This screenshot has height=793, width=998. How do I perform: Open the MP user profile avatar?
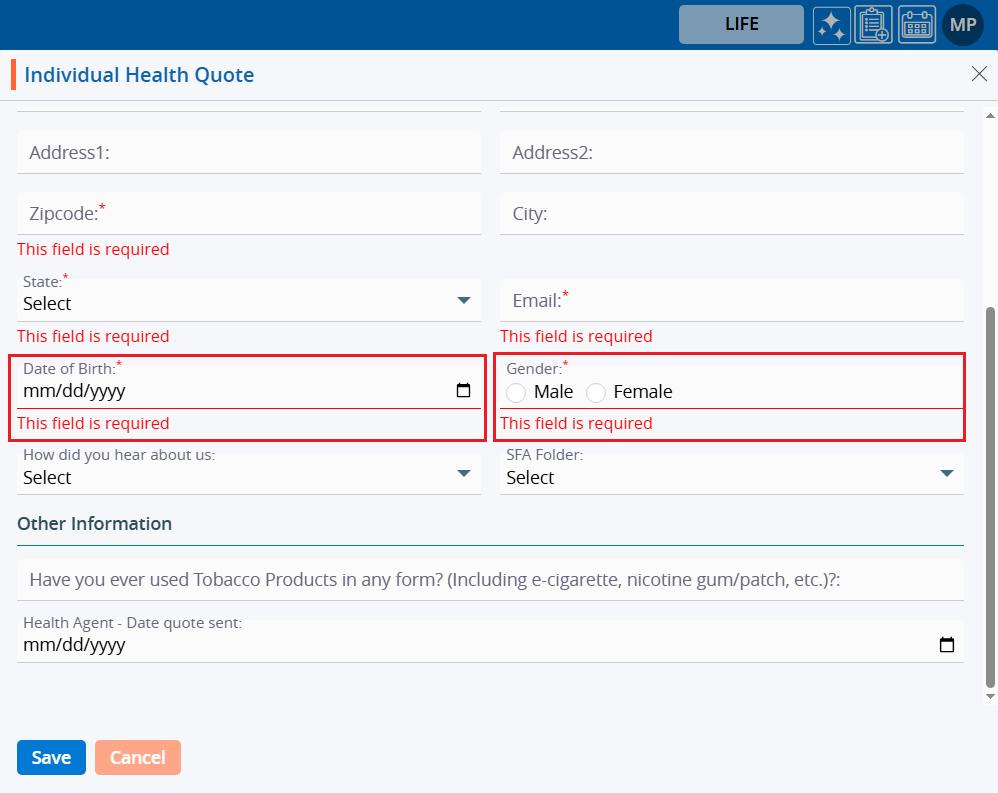(x=963, y=25)
